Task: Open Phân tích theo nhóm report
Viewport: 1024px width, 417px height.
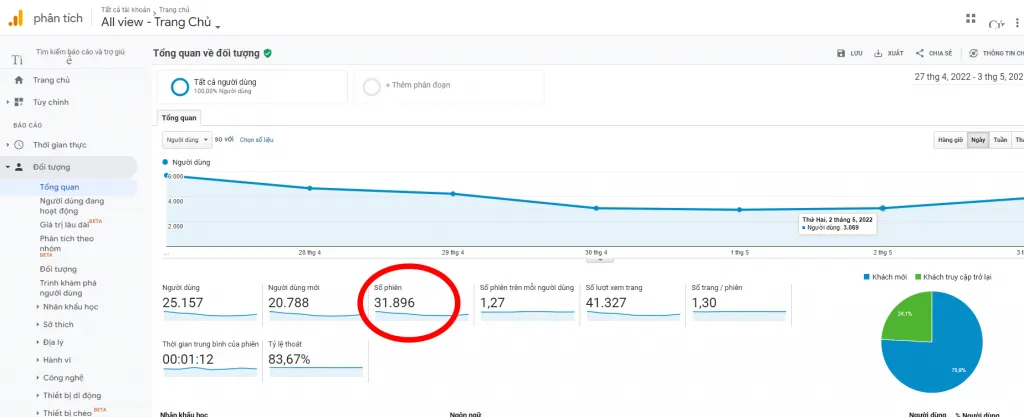Action: 67,243
